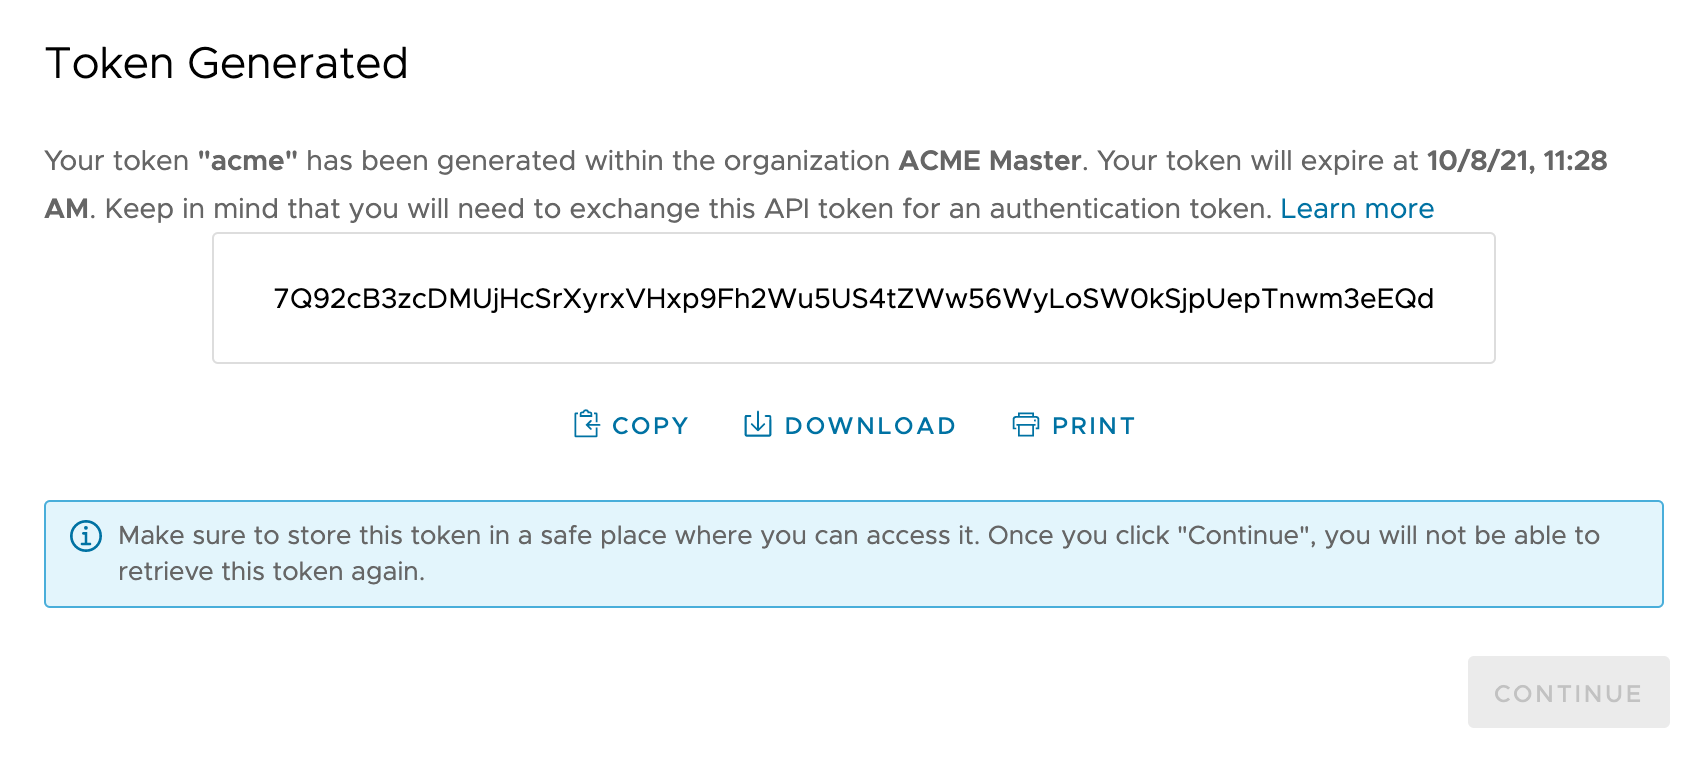Image resolution: width=1704 pixels, height=762 pixels.
Task: Click the expiry date 10/8/21, 11:28
Action: [x=1516, y=161]
